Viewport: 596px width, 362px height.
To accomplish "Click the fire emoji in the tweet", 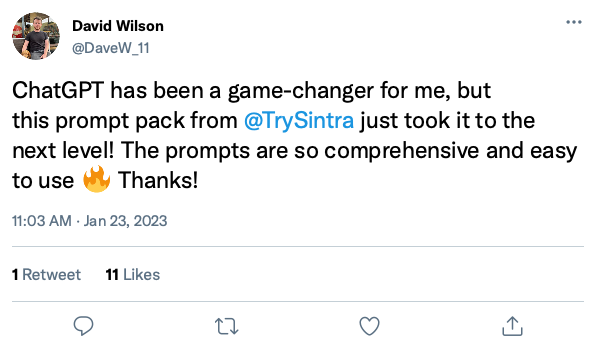I will coord(97,179).
